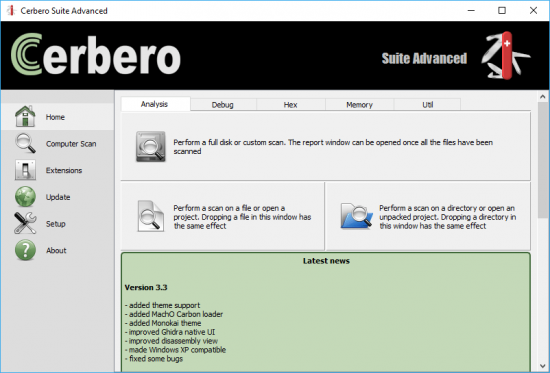
Task: Open the About sidebar label
Action: tap(56, 251)
